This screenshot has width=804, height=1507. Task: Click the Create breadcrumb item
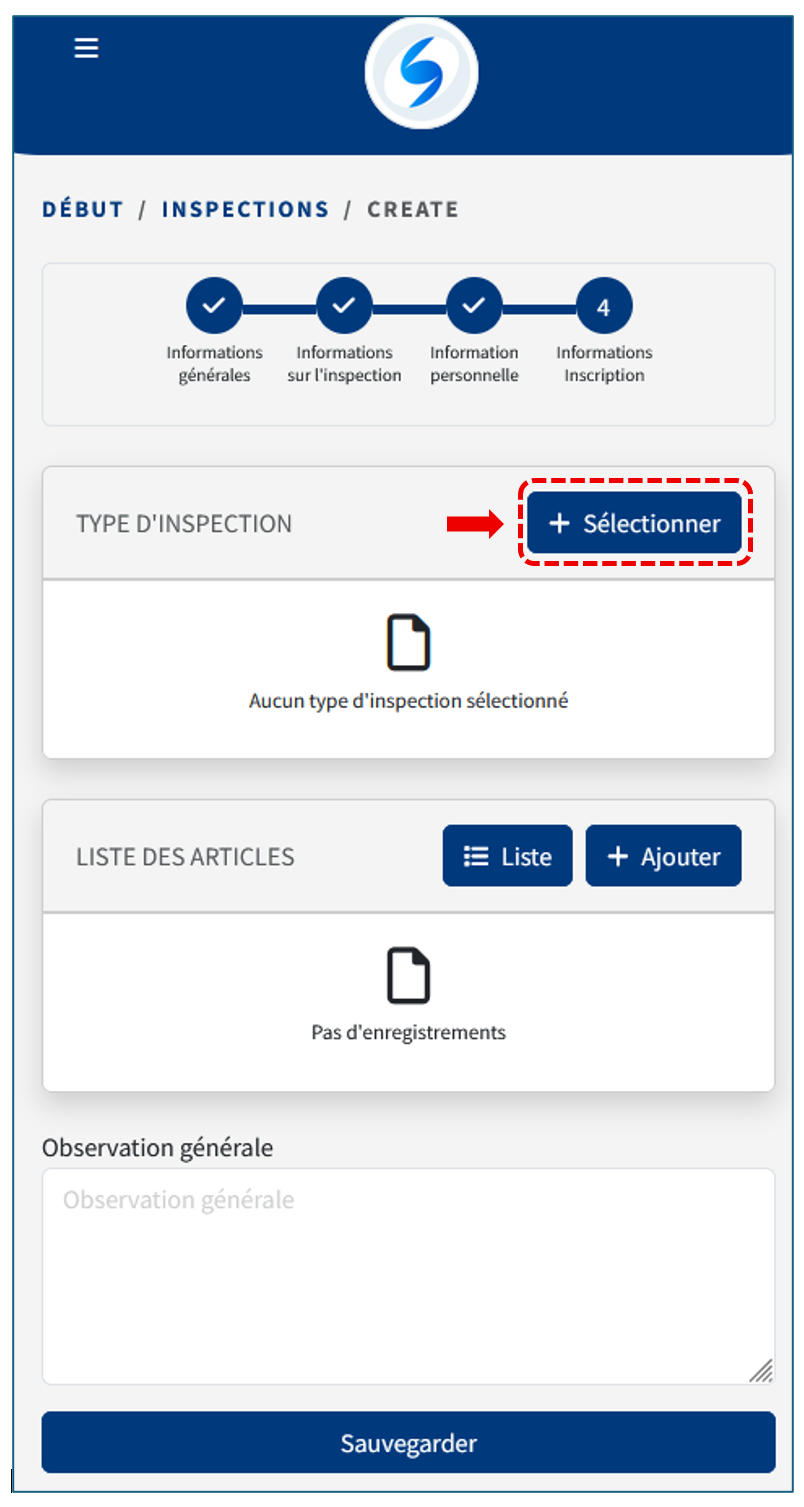[x=413, y=210]
